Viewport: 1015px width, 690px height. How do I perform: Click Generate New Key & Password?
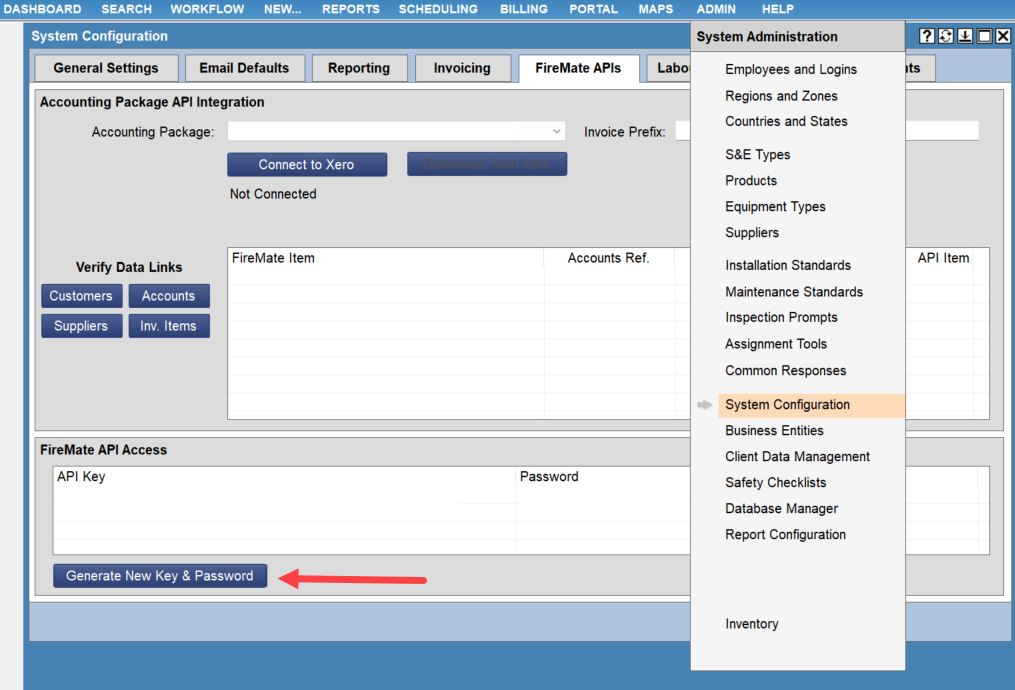click(x=159, y=575)
